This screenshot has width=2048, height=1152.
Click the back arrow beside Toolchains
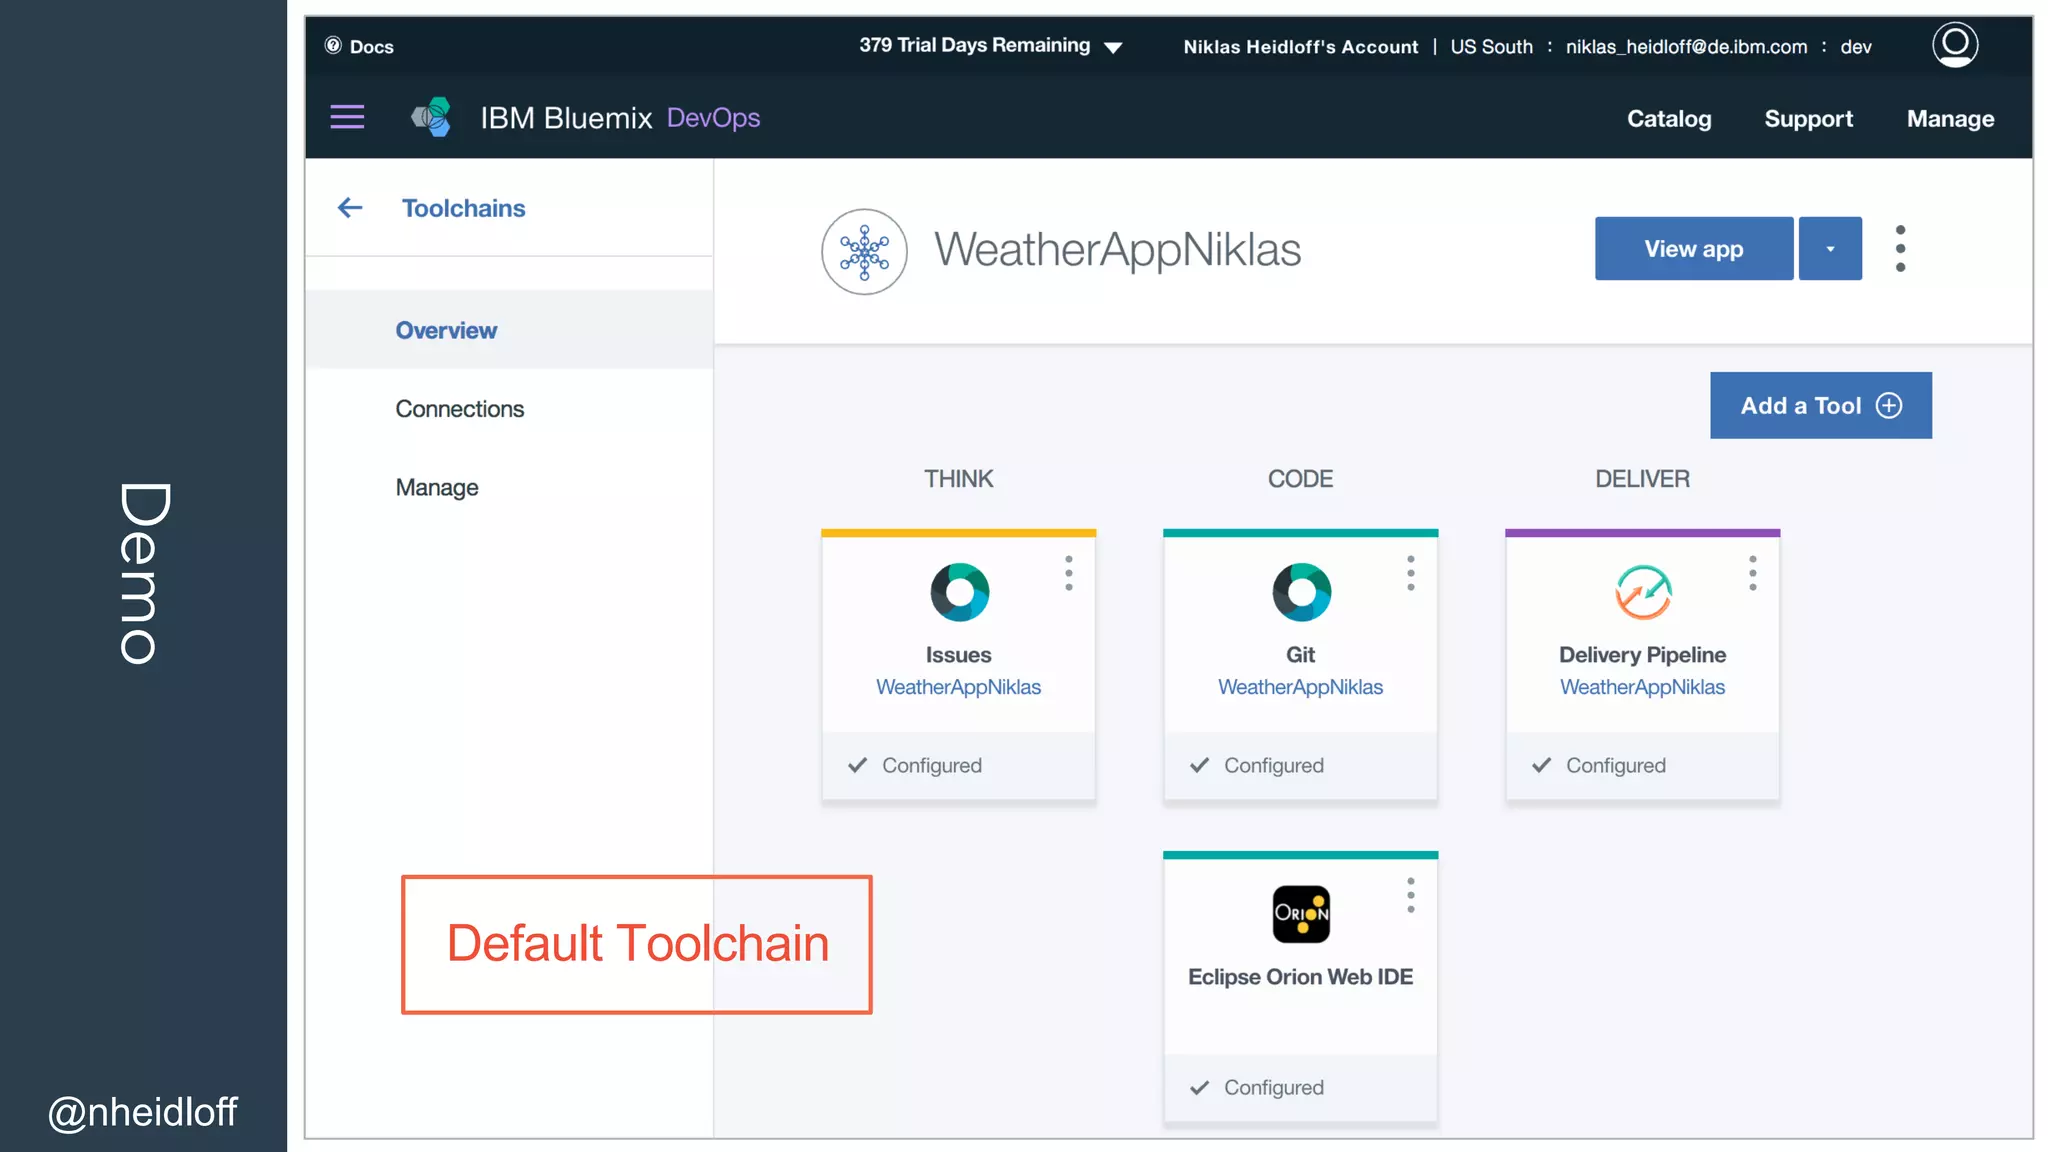click(350, 208)
